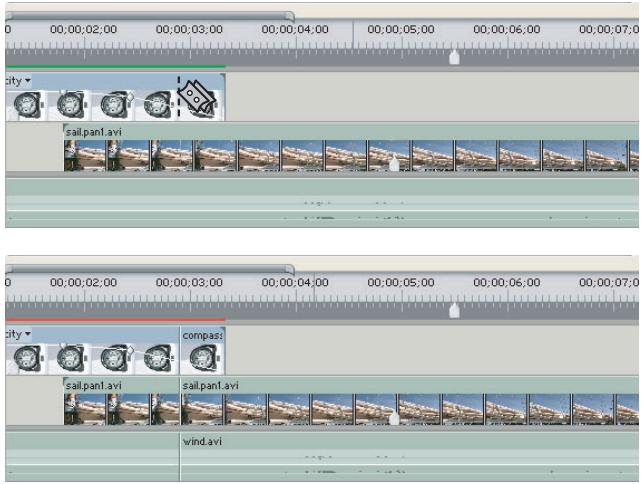Select the sail.pan1.avi clip in upper timeline
642x484 pixels.
pos(351,148)
